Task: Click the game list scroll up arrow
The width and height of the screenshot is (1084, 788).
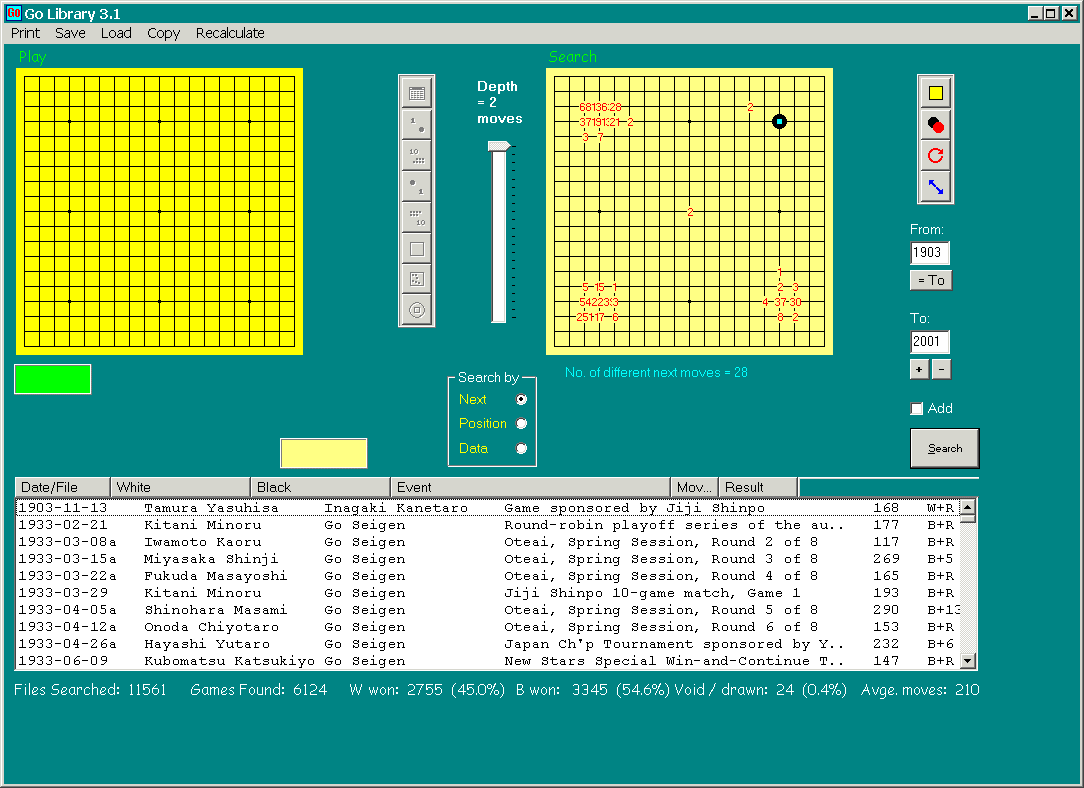Action: (x=968, y=507)
